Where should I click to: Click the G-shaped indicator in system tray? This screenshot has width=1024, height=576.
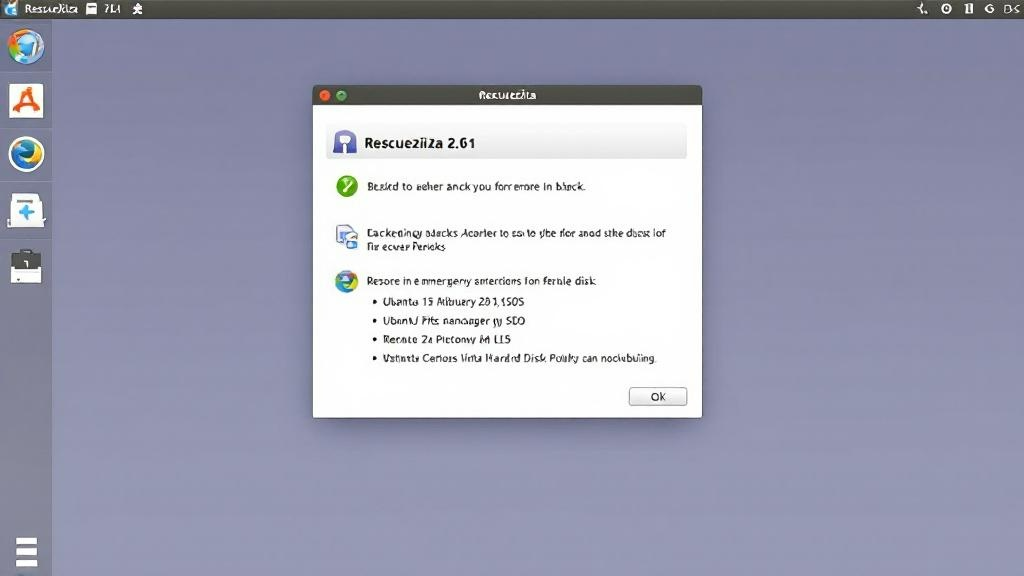(989, 8)
